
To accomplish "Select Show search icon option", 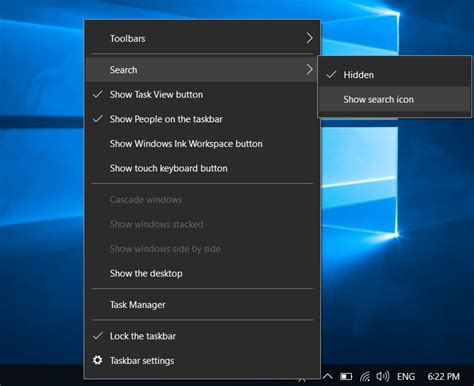I will click(395, 99).
